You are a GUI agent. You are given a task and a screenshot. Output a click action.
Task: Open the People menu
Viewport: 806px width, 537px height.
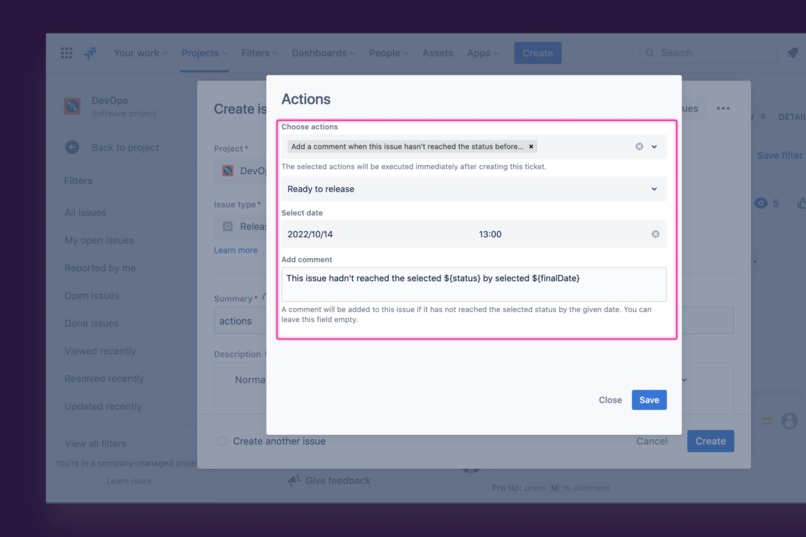tap(388, 53)
